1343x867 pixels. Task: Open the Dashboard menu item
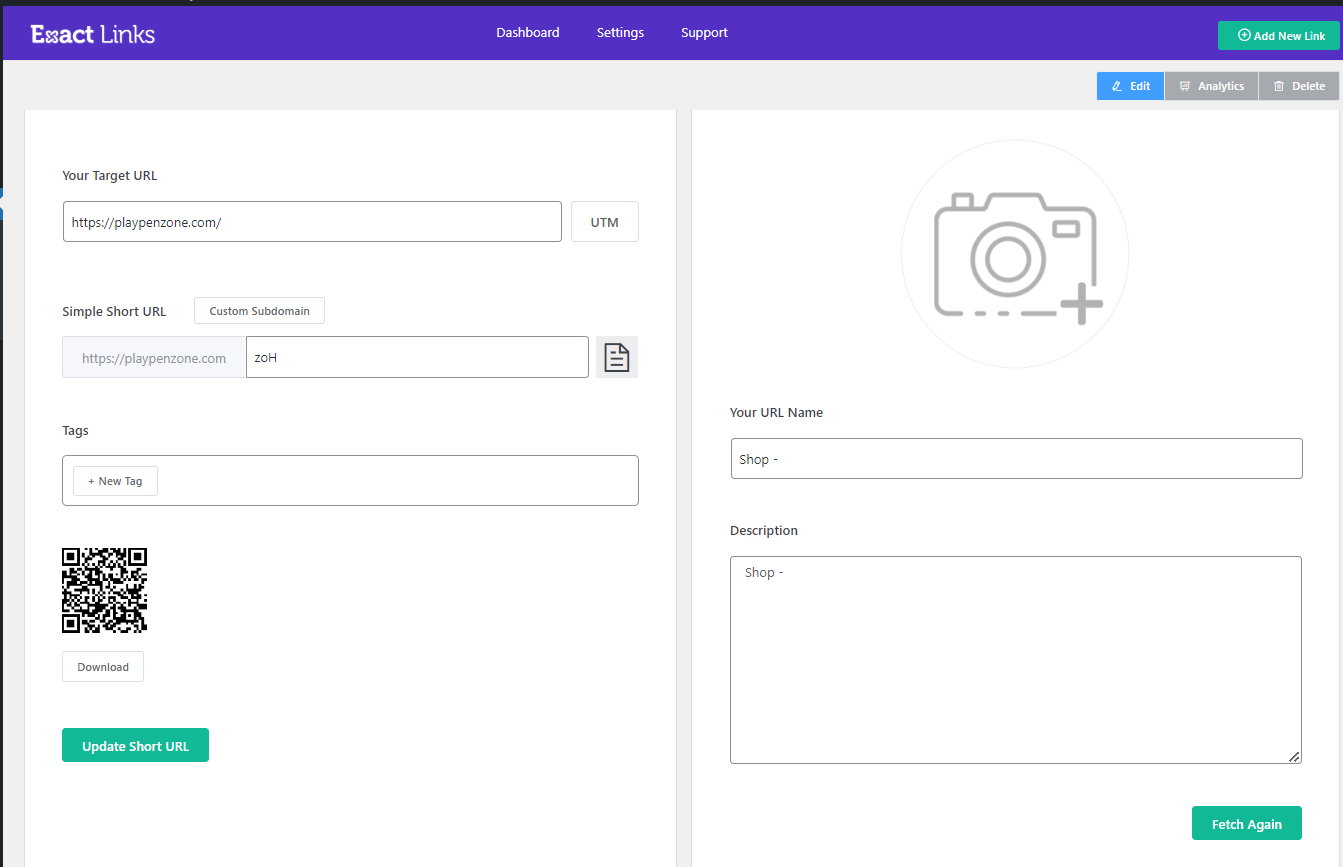pos(528,33)
